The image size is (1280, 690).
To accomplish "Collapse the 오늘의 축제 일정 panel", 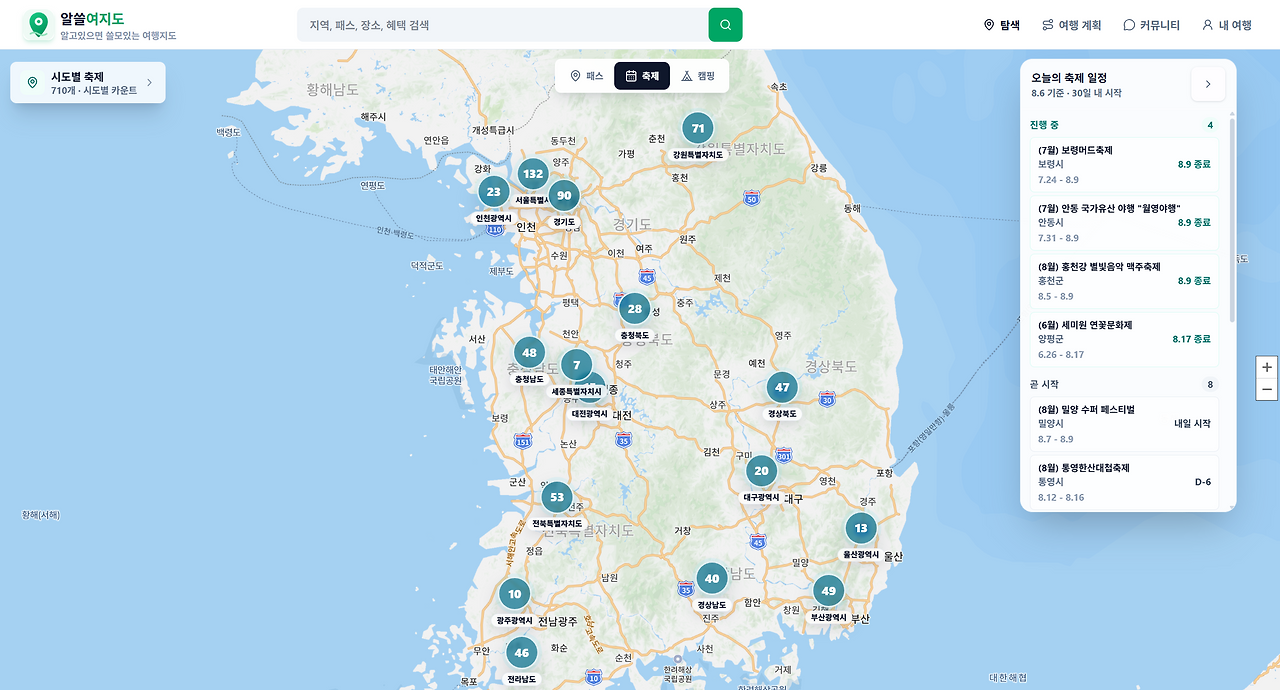I will (x=1208, y=84).
